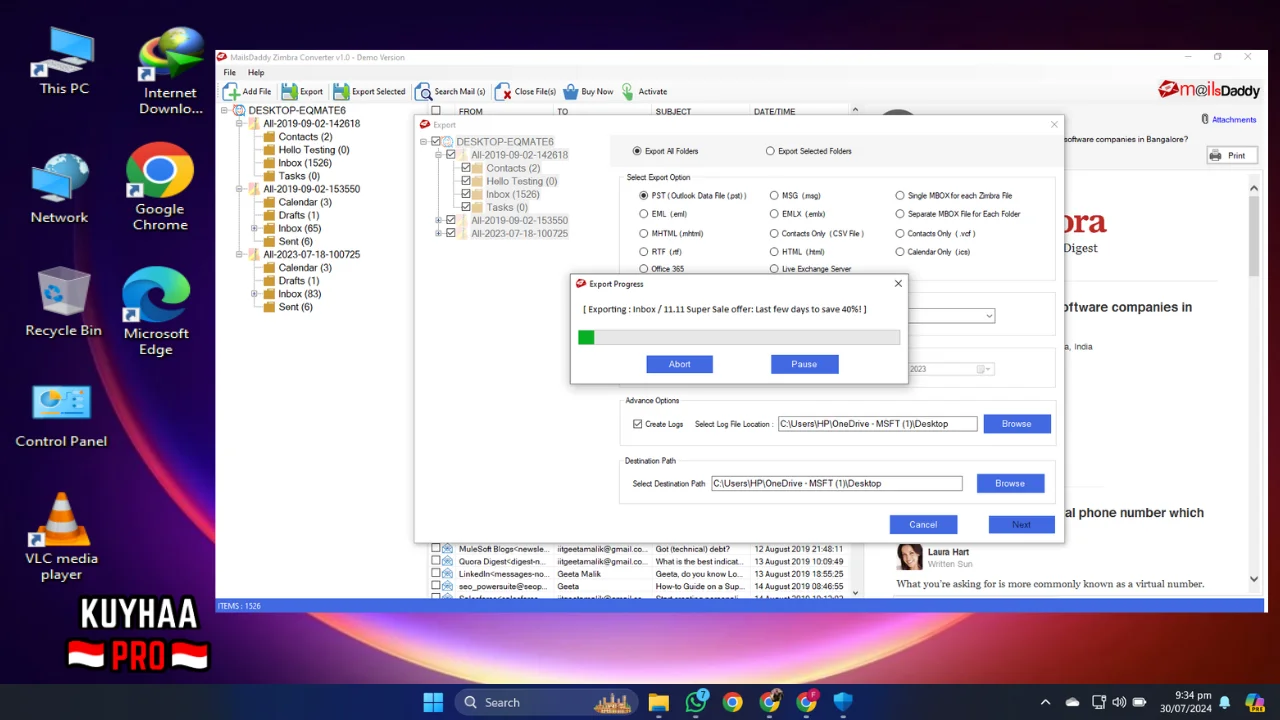Click the Abort button
The image size is (1280, 720).
[680, 364]
